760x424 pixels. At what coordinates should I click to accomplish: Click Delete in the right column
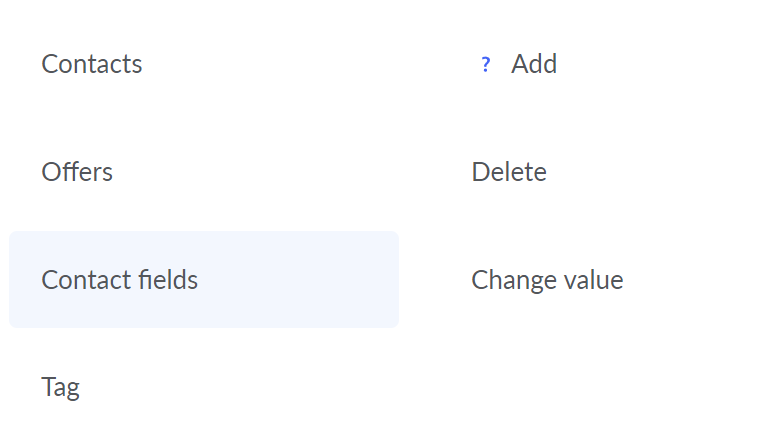(509, 172)
